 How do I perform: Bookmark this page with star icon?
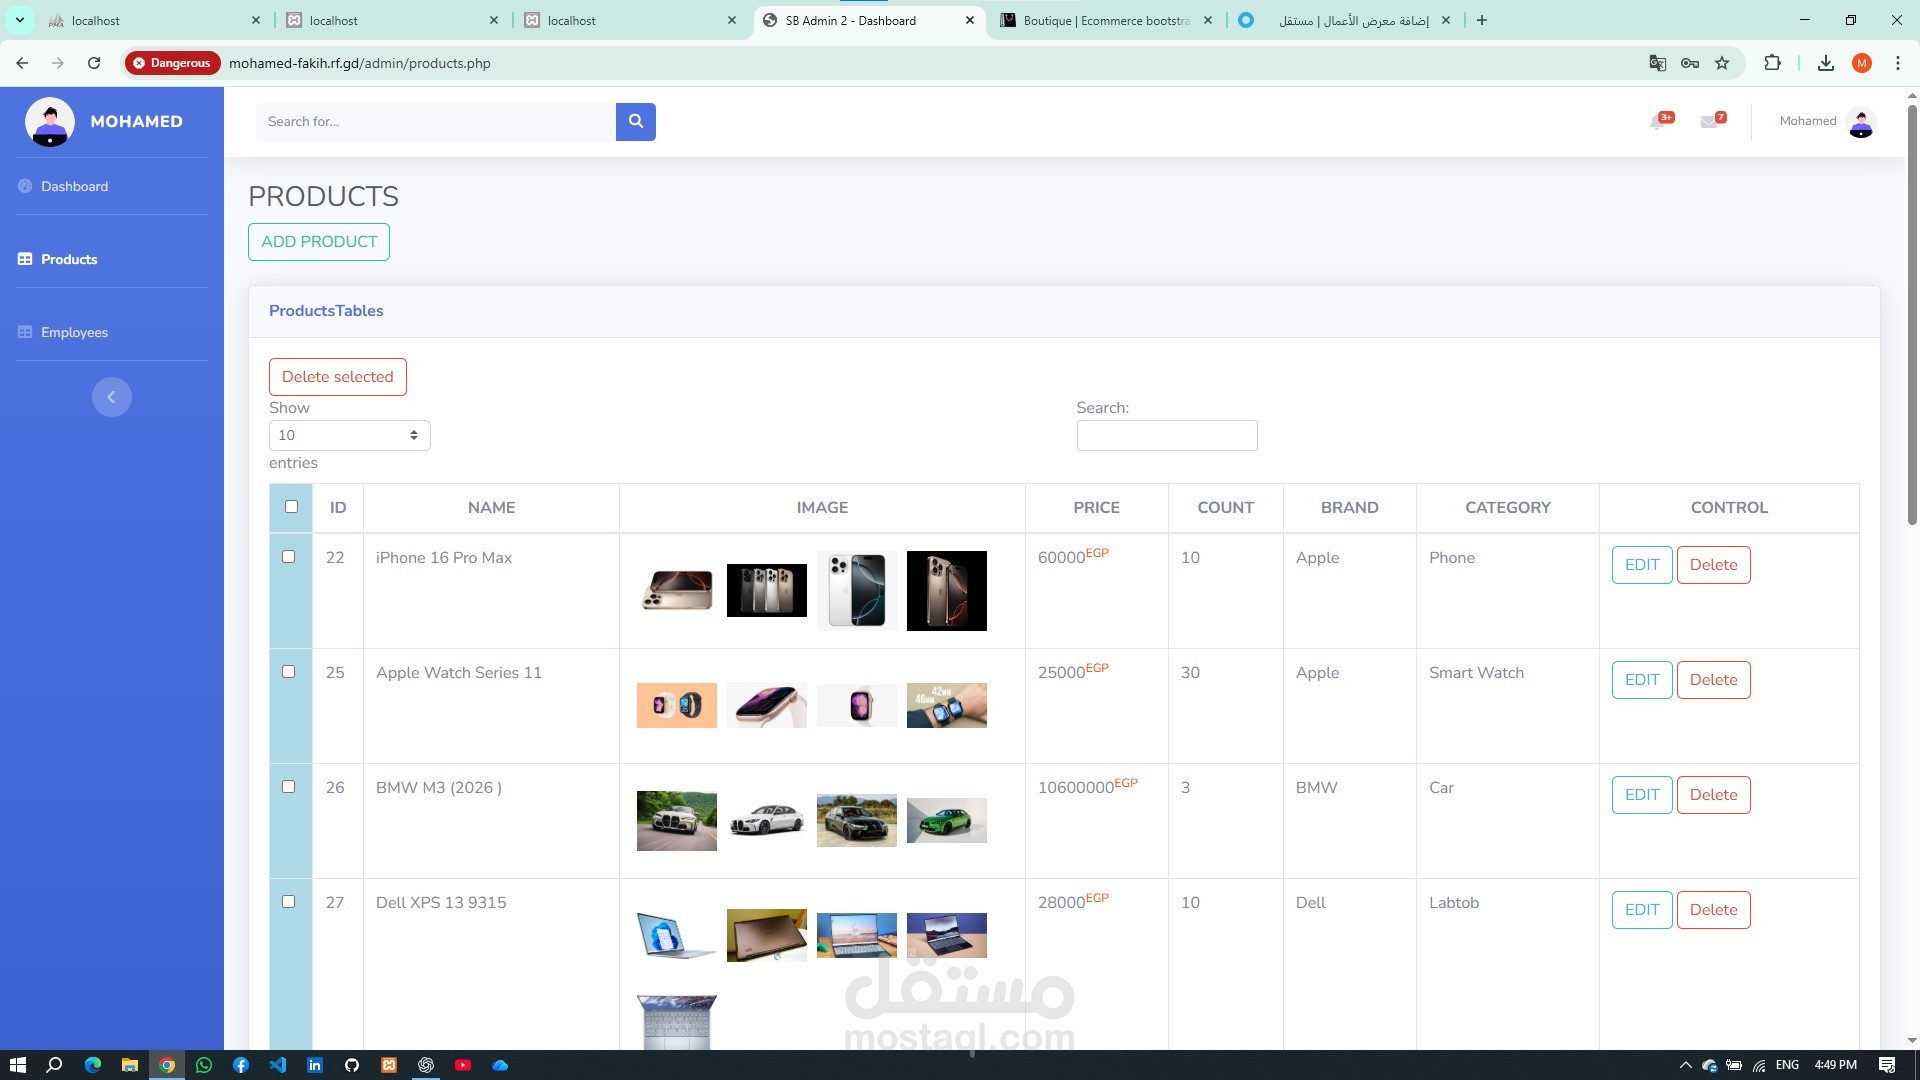tap(1722, 63)
